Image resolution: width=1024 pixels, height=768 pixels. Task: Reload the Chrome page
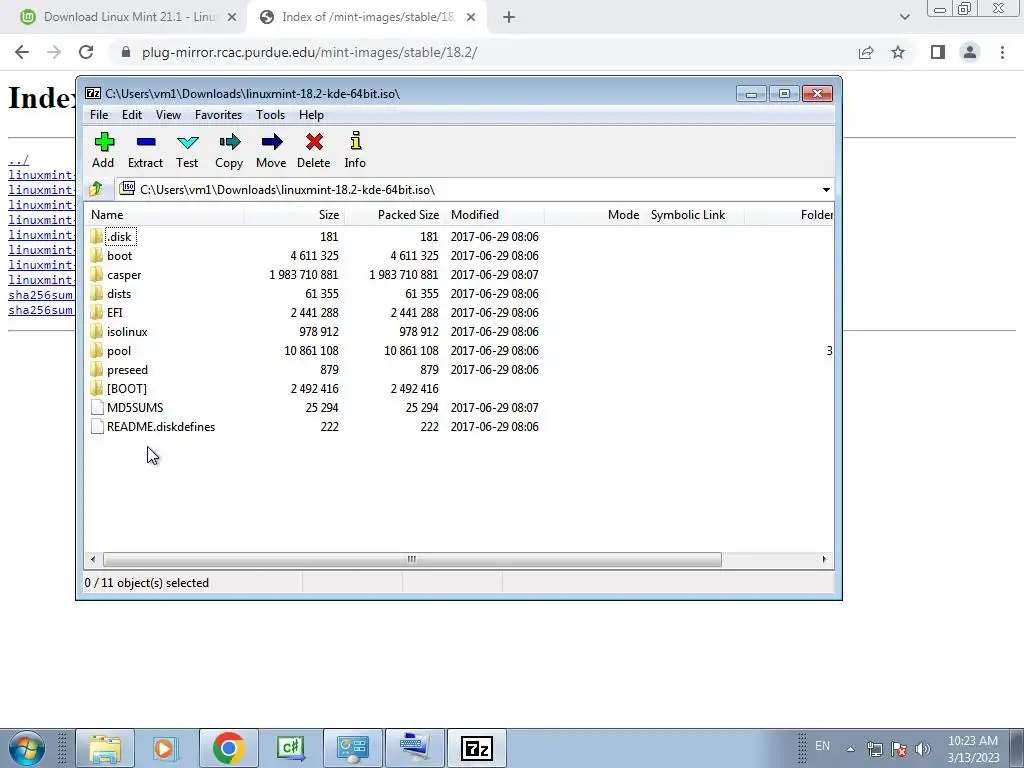pyautogui.click(x=86, y=52)
